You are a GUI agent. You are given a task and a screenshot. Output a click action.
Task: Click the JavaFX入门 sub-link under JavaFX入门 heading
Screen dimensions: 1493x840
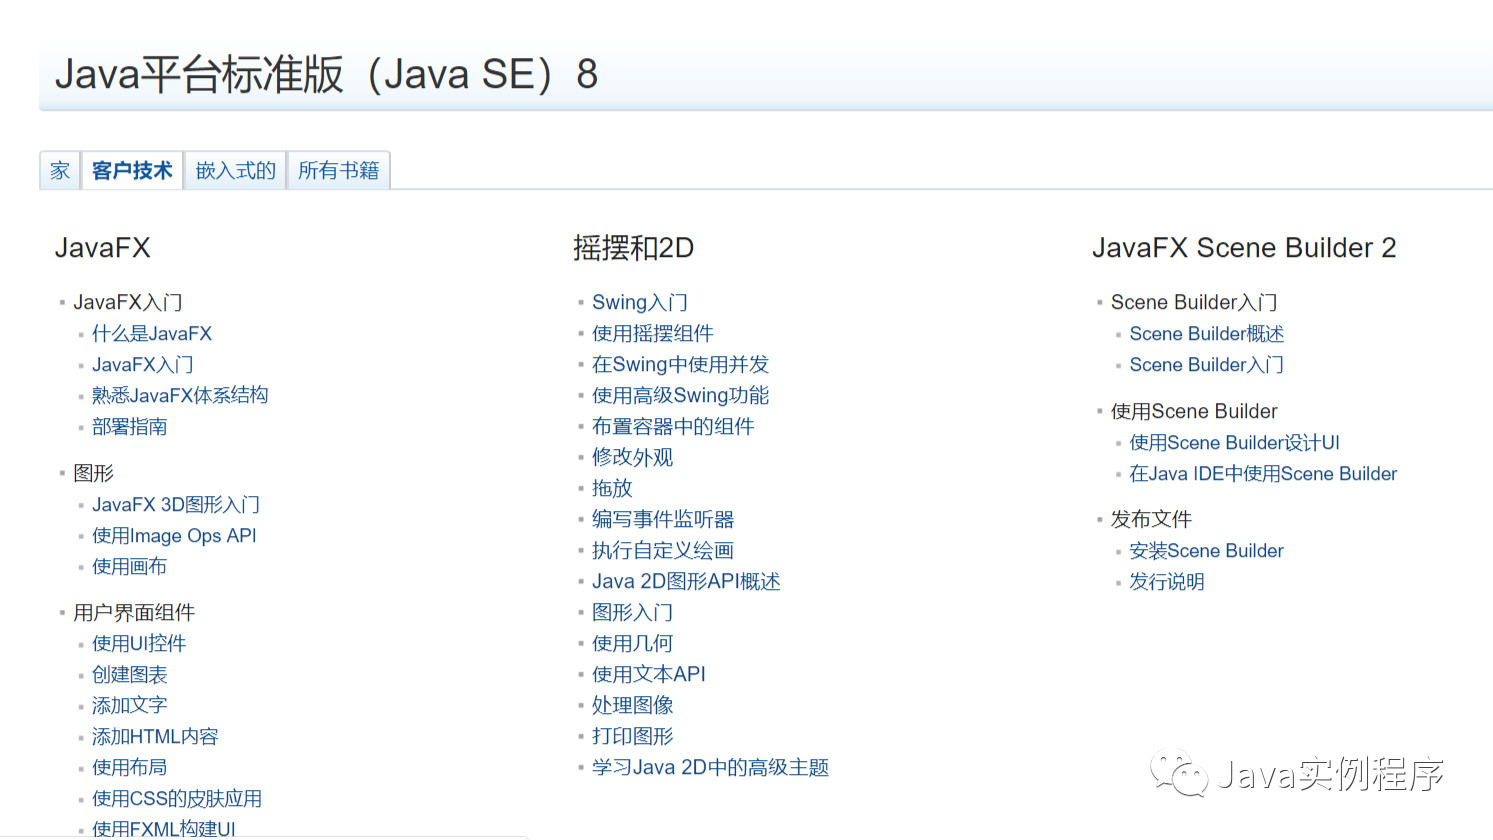[143, 365]
